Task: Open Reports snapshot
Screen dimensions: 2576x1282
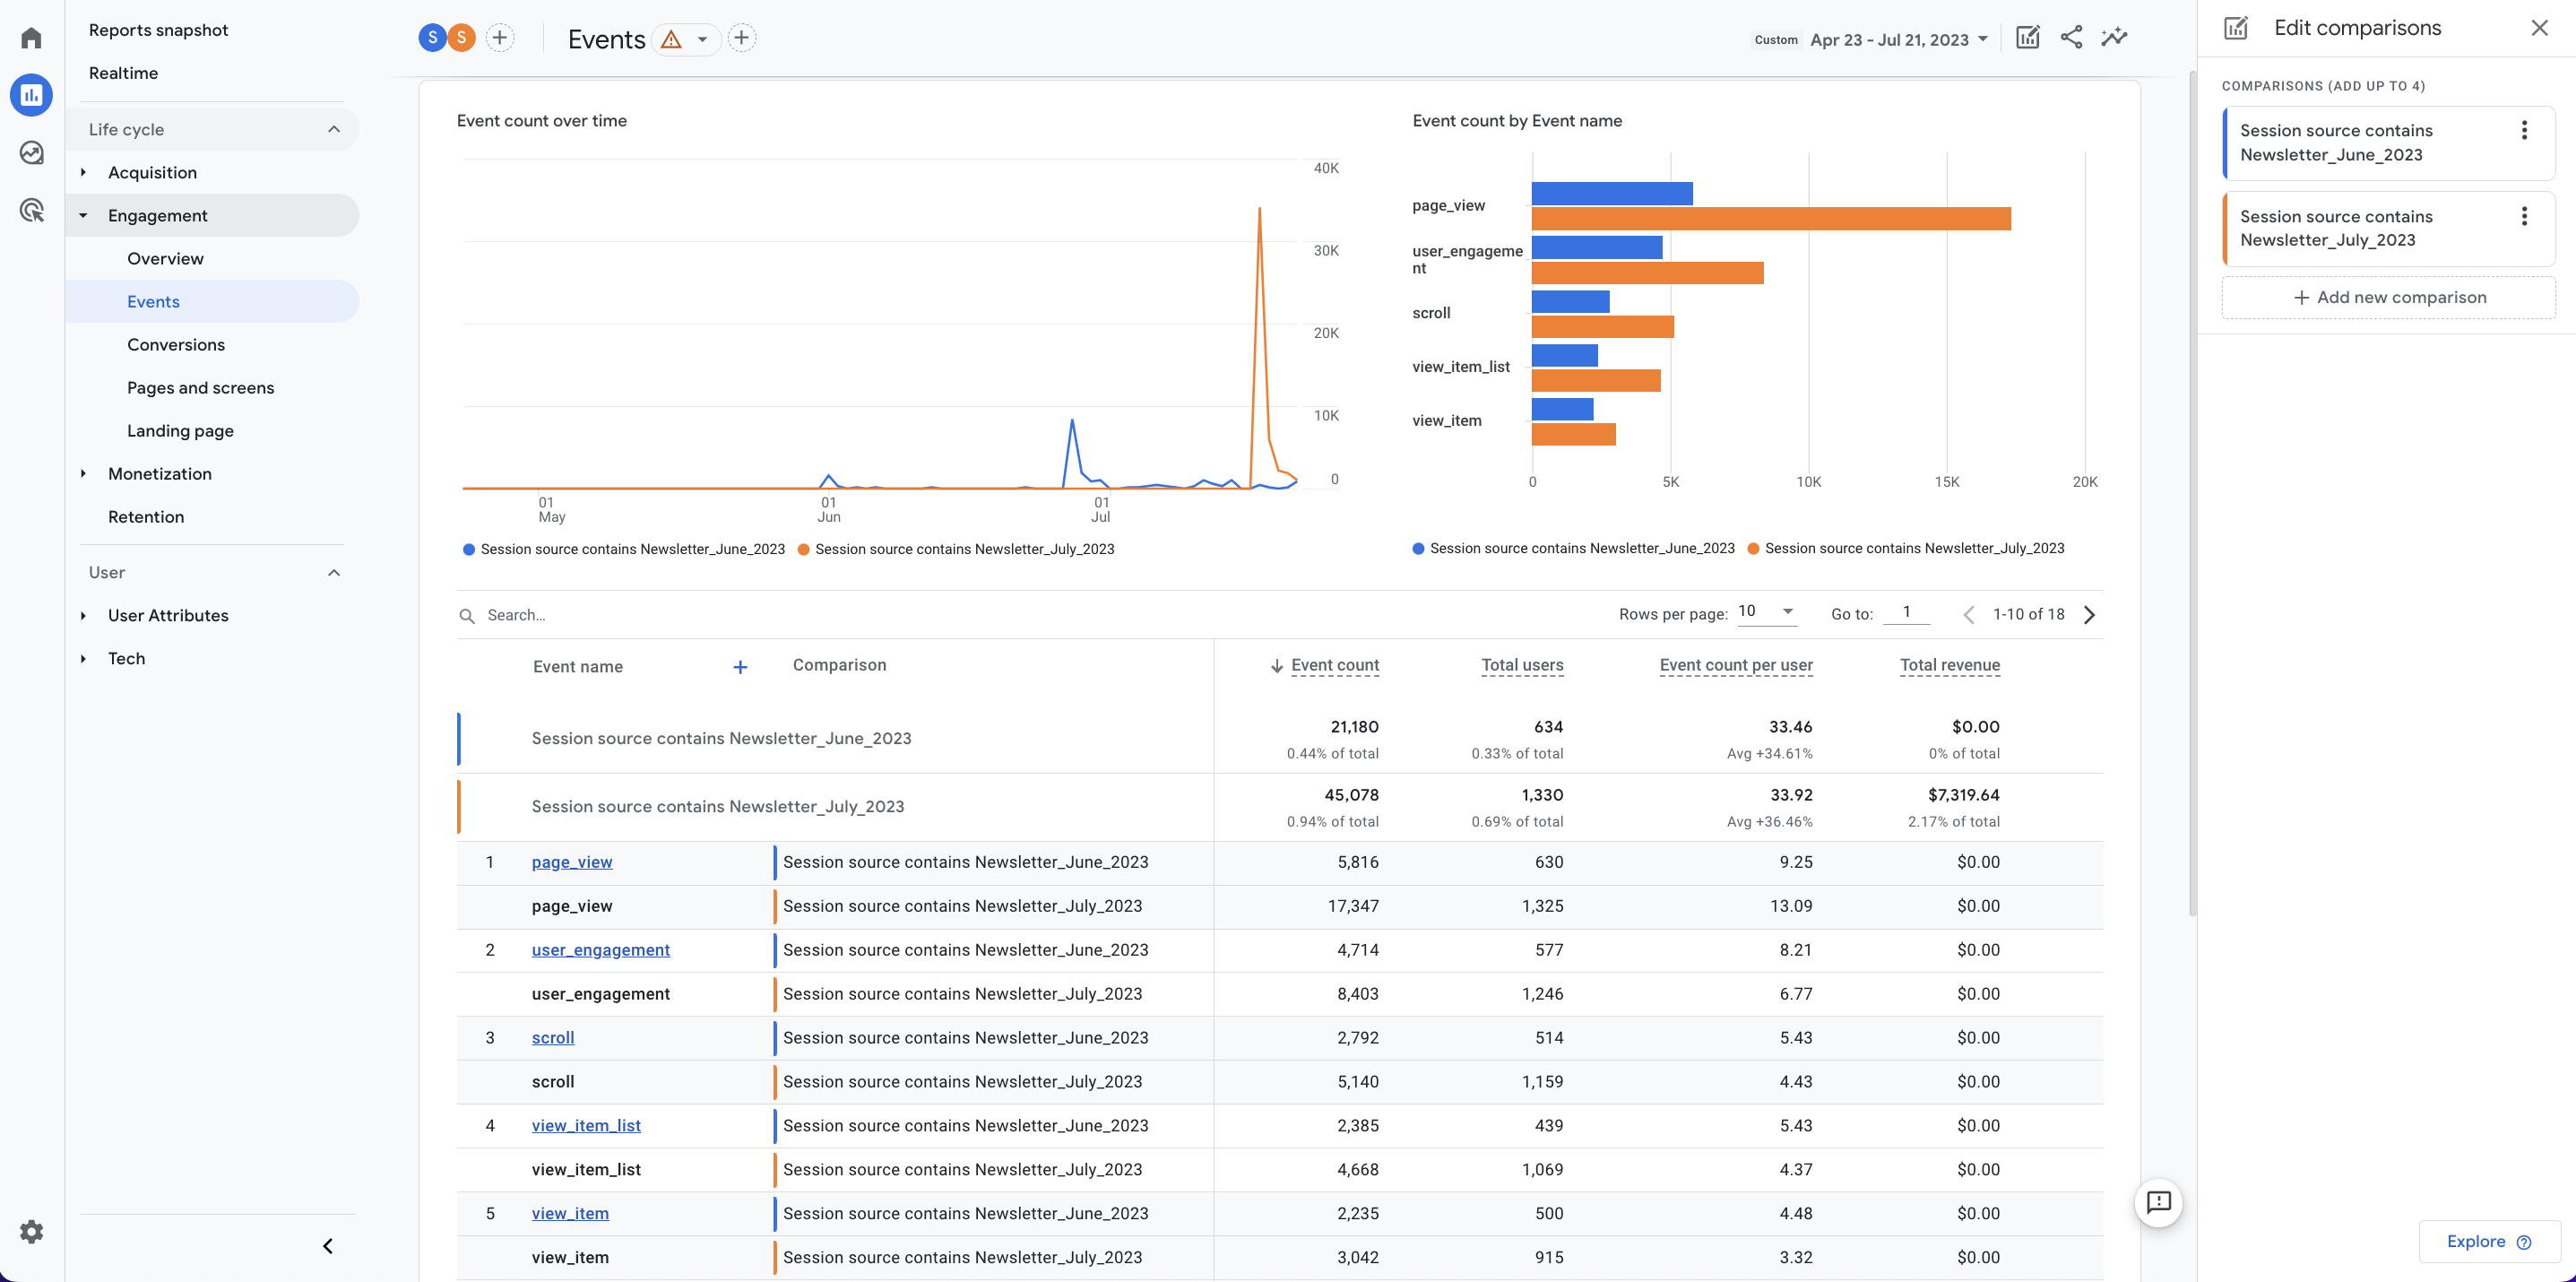Action: (x=158, y=30)
